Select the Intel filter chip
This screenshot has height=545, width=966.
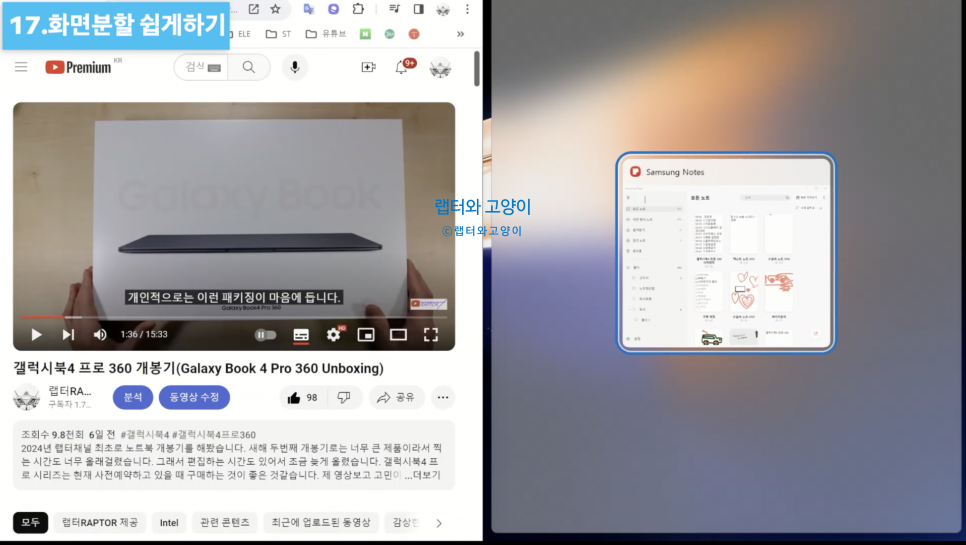[169, 522]
